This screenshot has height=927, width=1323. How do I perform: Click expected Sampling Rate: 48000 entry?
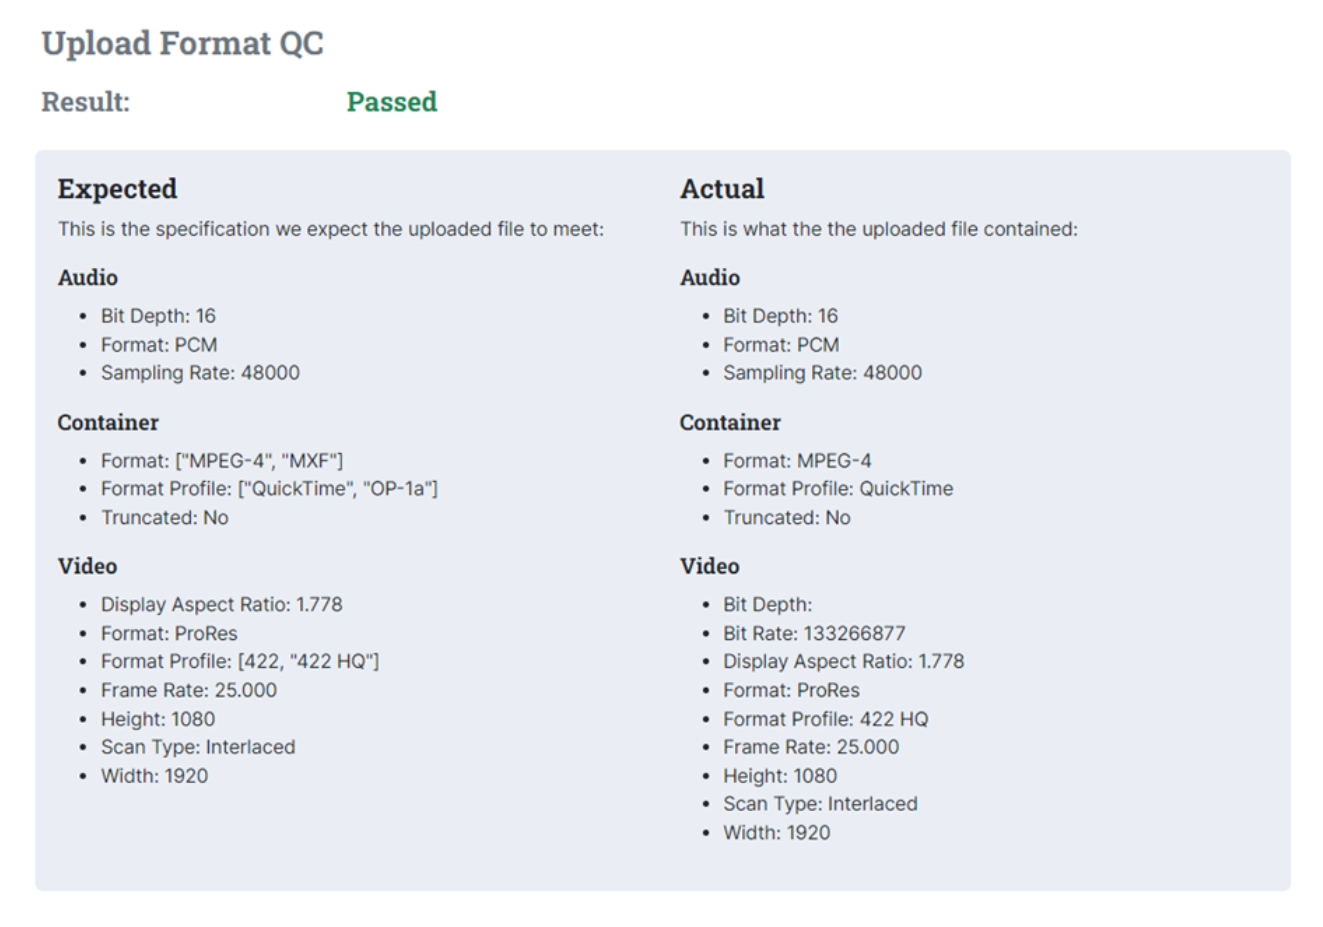200,373
